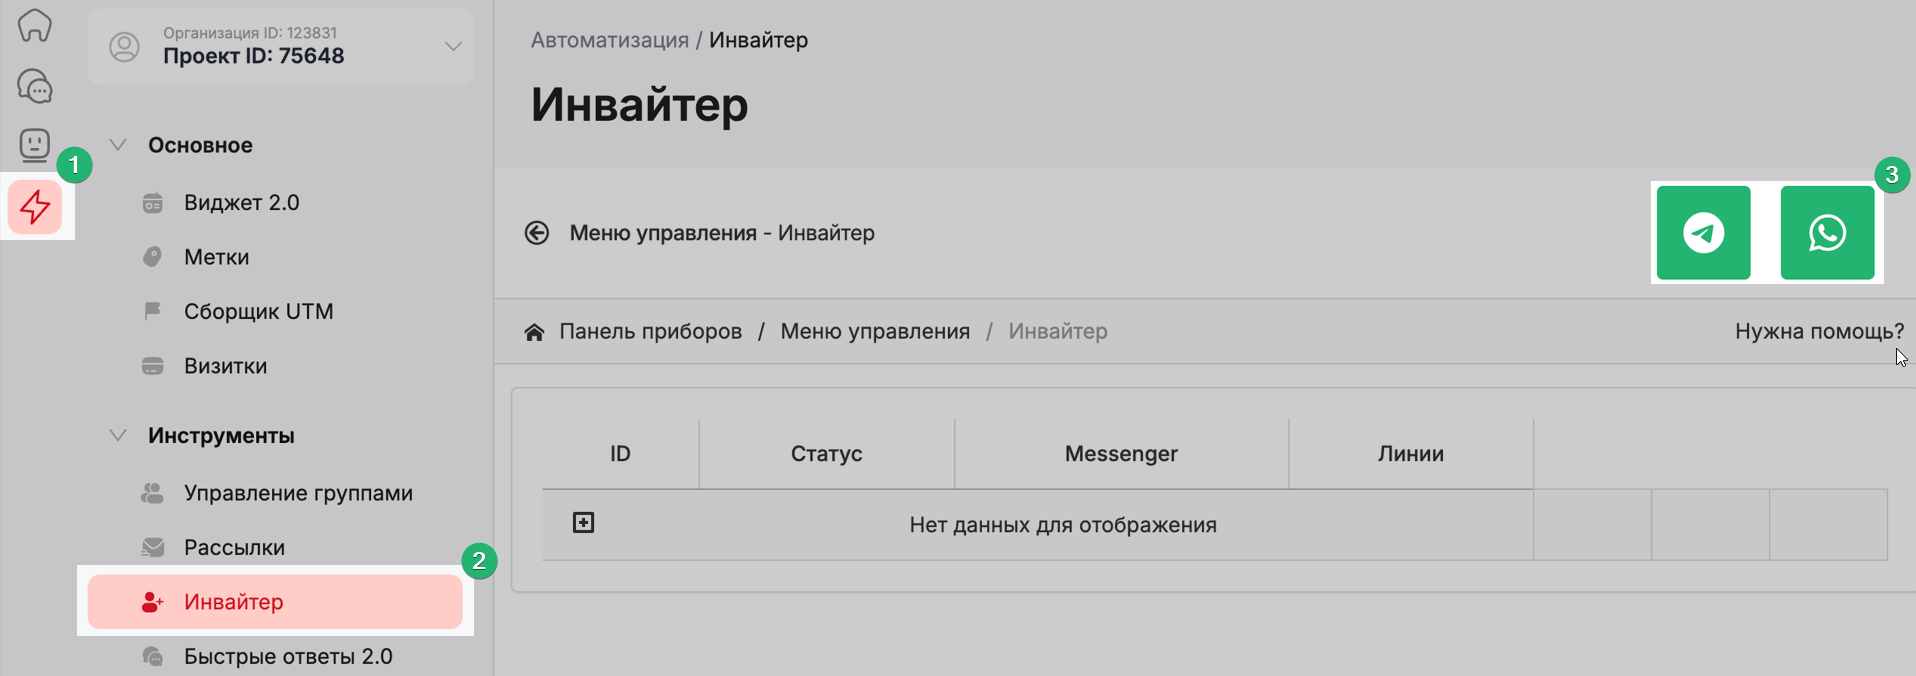Open Виджет 2.0 menu item
Image resolution: width=1916 pixels, height=676 pixels.
click(241, 203)
